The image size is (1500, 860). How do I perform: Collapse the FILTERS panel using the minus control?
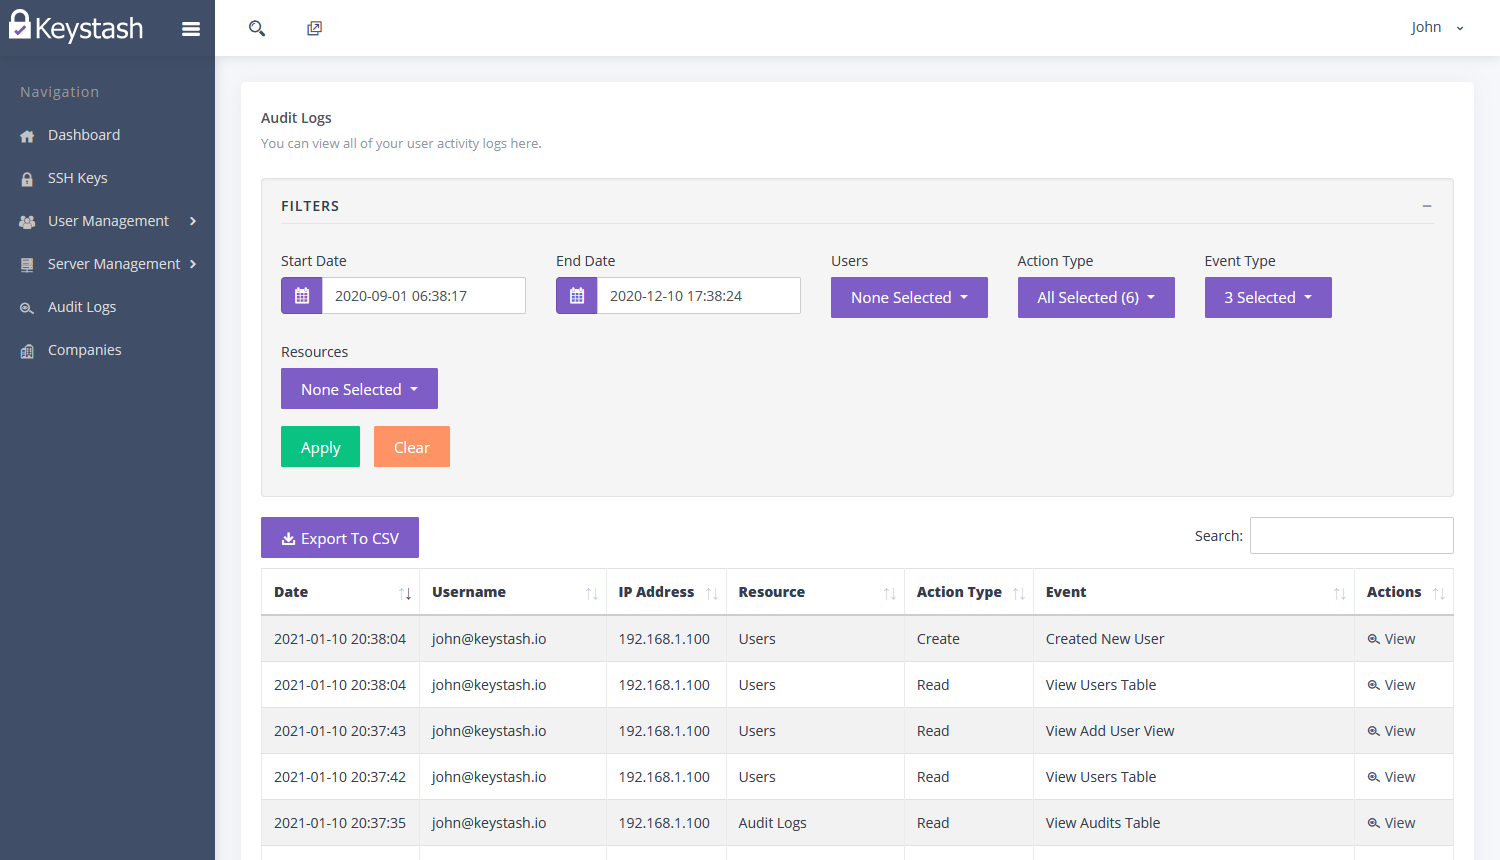coord(1427,205)
